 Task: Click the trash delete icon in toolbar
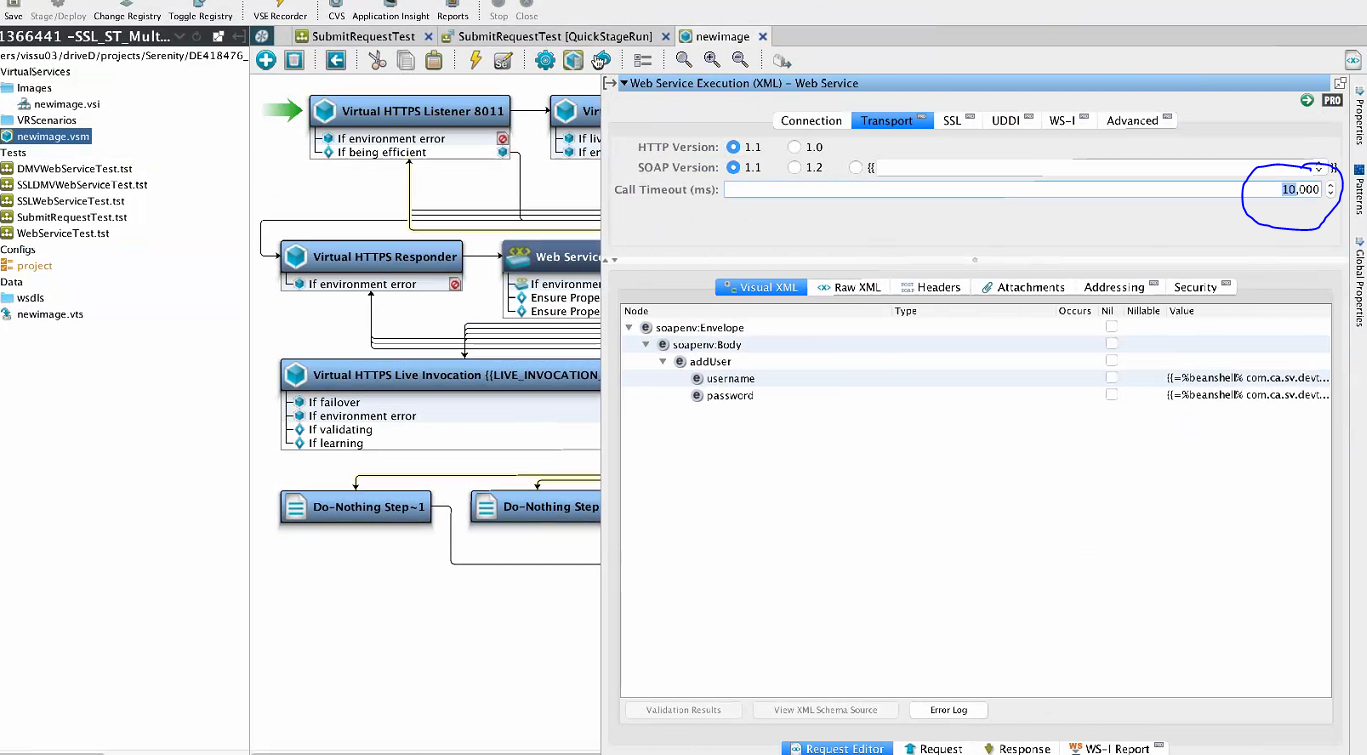pos(294,61)
